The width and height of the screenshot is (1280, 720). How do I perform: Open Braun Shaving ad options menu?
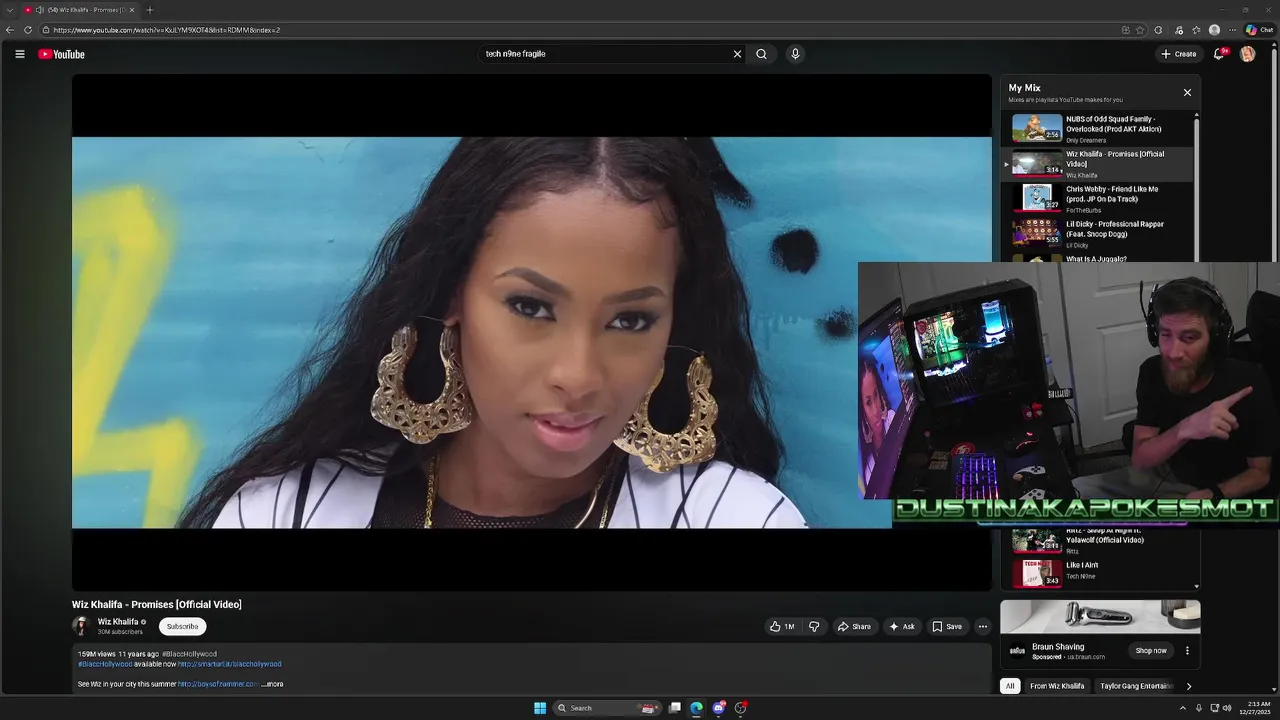1187,651
